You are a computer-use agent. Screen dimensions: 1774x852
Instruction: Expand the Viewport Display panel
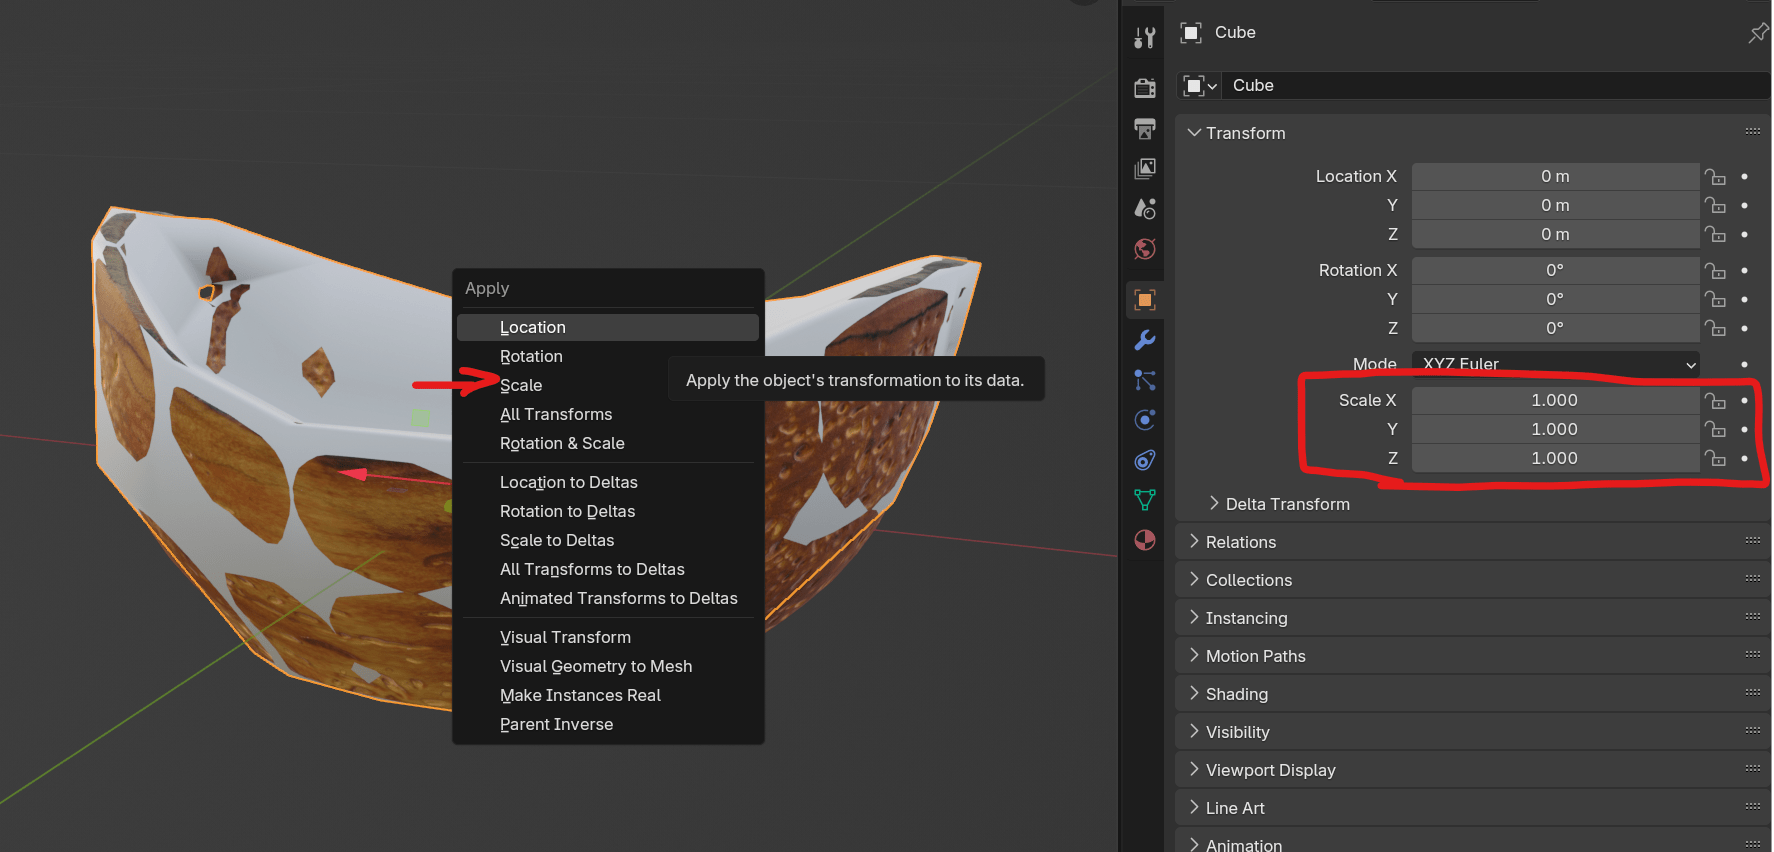click(1194, 770)
